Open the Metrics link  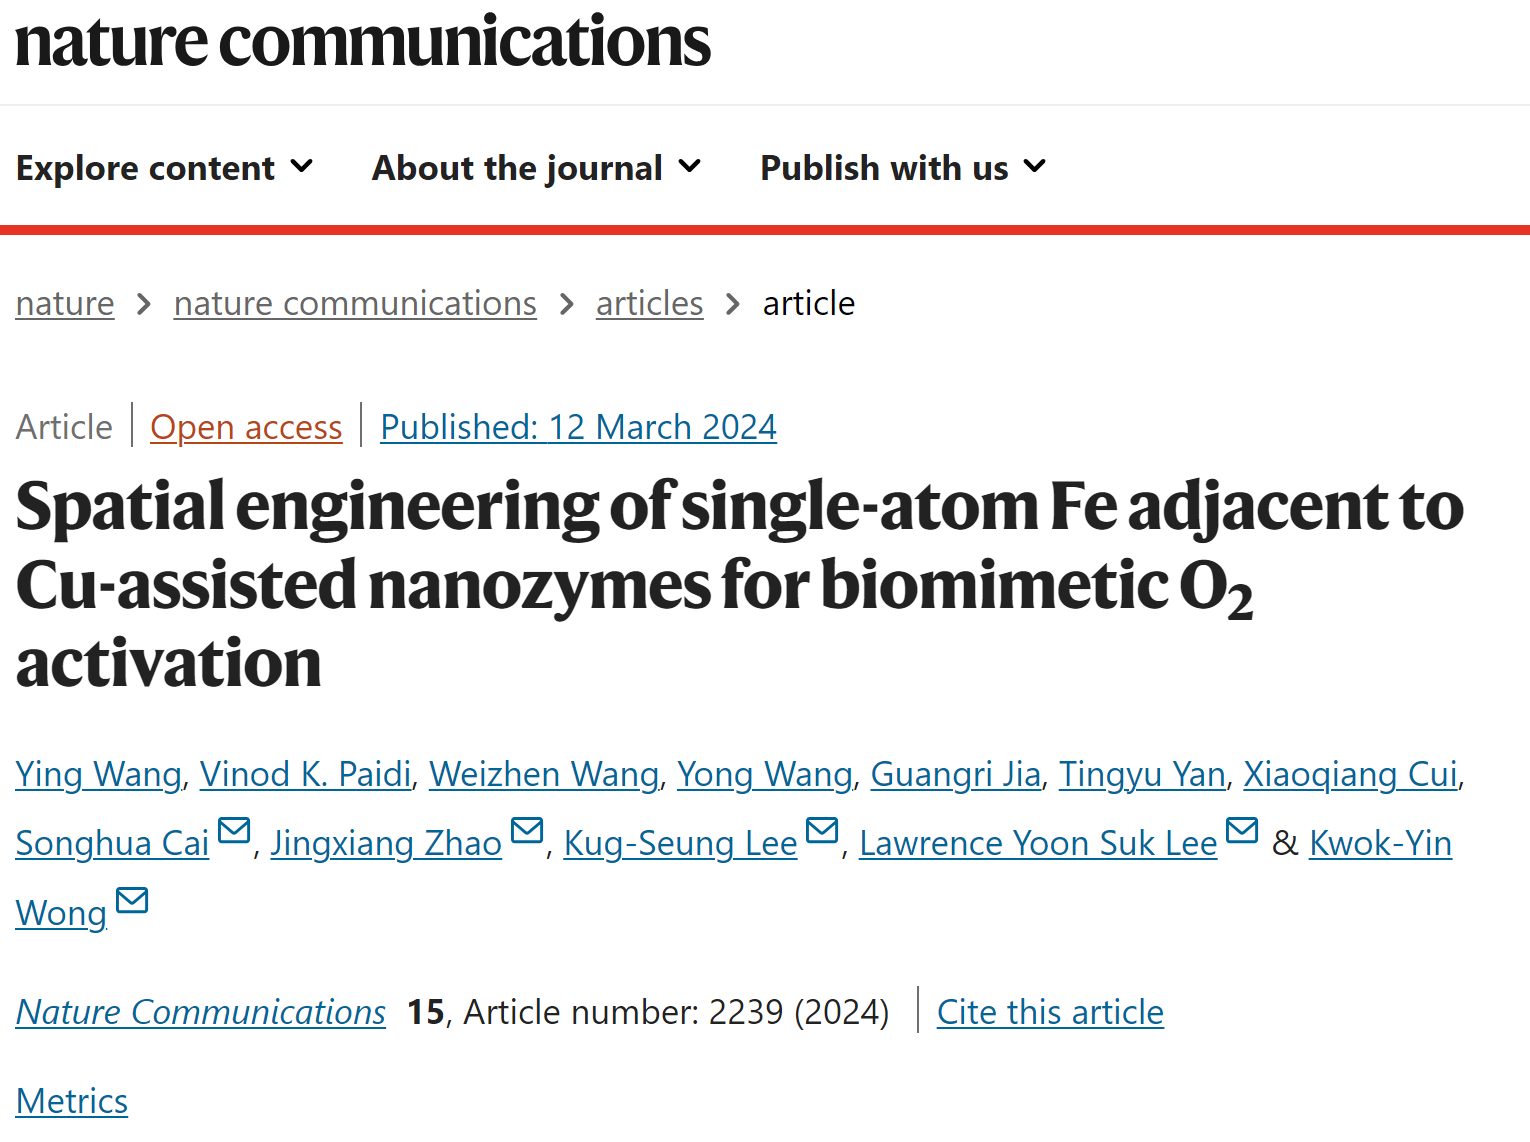point(72,1101)
